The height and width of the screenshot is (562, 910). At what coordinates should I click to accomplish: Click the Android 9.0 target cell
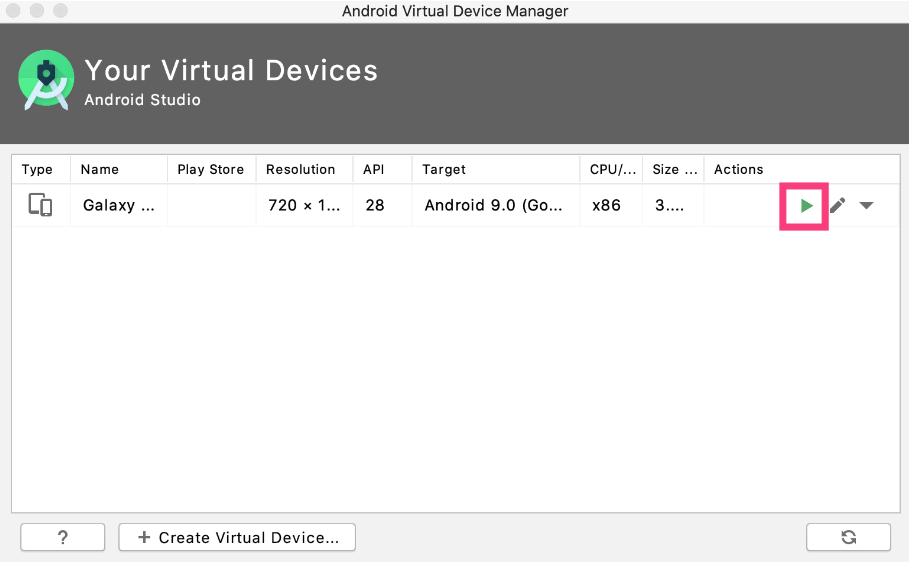[x=496, y=205]
